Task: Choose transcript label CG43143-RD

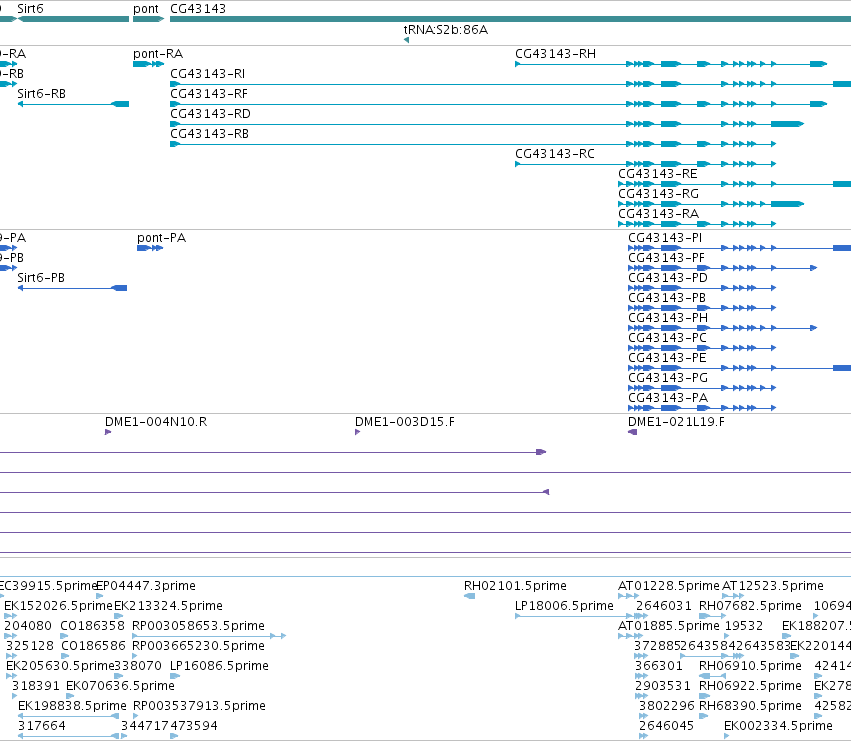Action: click(x=211, y=114)
